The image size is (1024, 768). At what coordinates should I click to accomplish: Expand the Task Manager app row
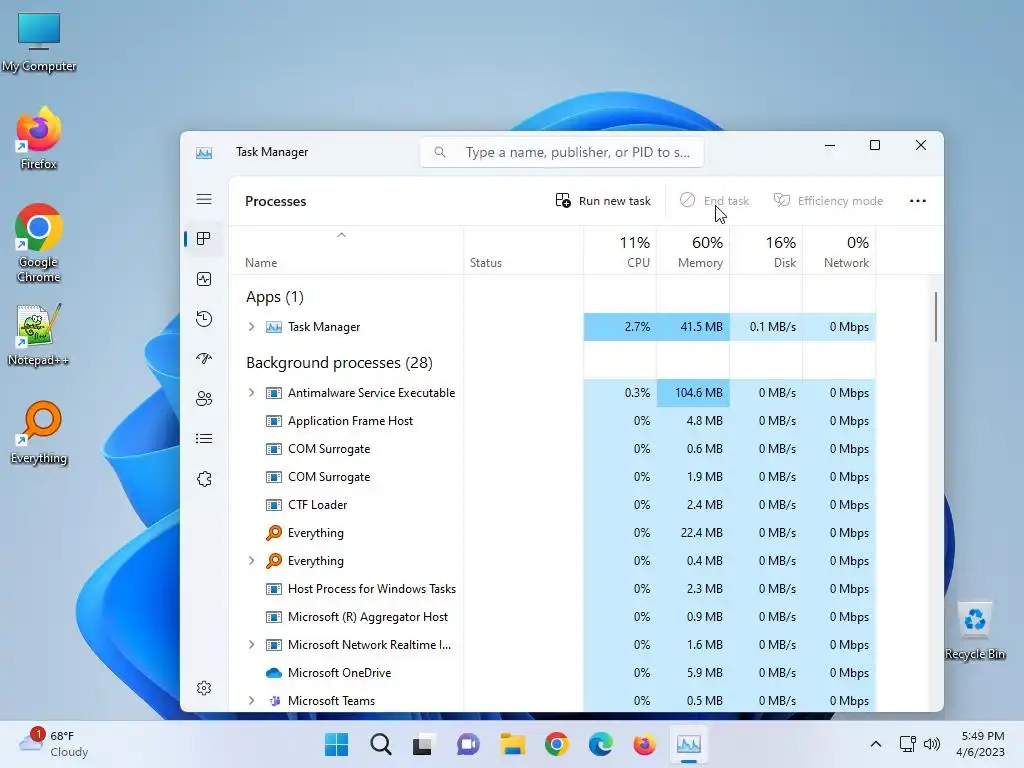click(x=251, y=327)
